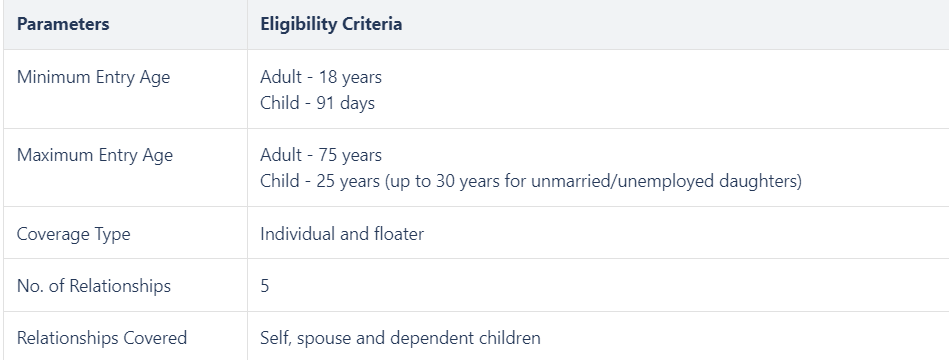Image resolution: width=949 pixels, height=360 pixels.
Task: Click the Eligibility Criteria column header
Action: [331, 24]
